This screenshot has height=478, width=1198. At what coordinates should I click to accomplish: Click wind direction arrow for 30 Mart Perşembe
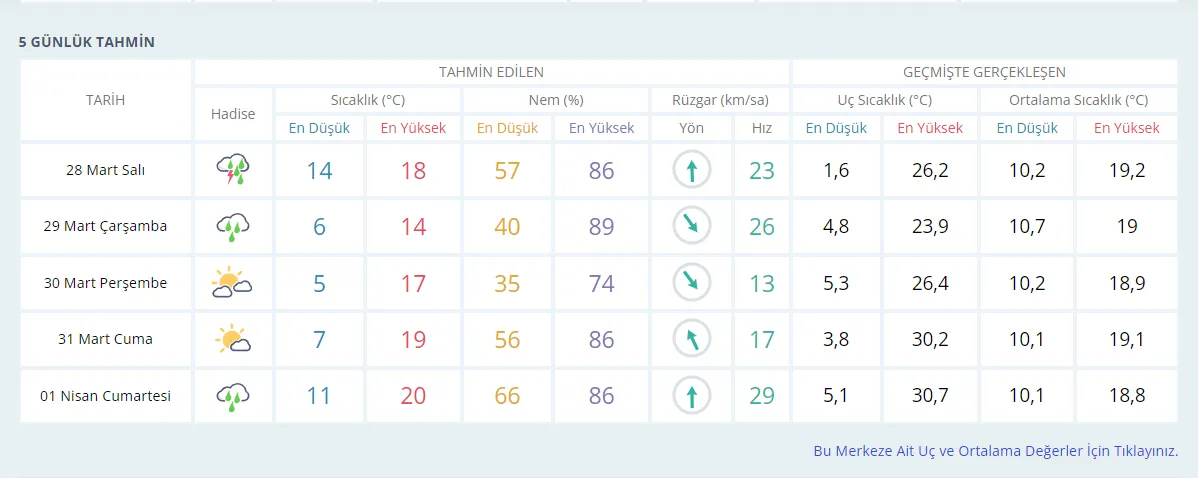[x=691, y=284]
